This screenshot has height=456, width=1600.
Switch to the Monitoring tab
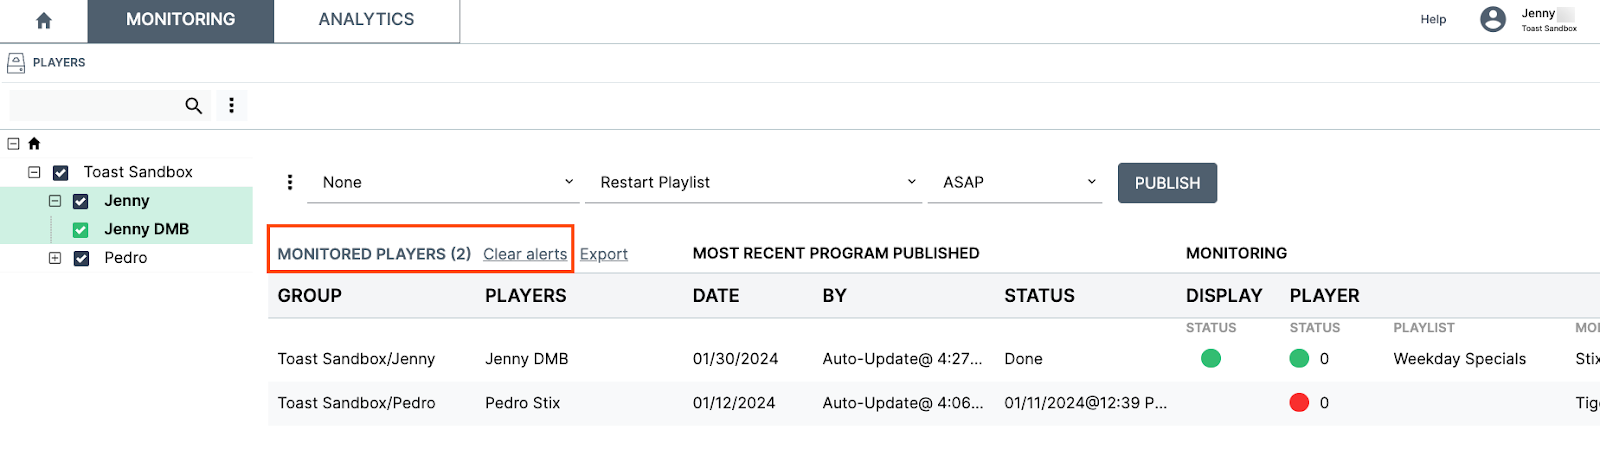(181, 20)
